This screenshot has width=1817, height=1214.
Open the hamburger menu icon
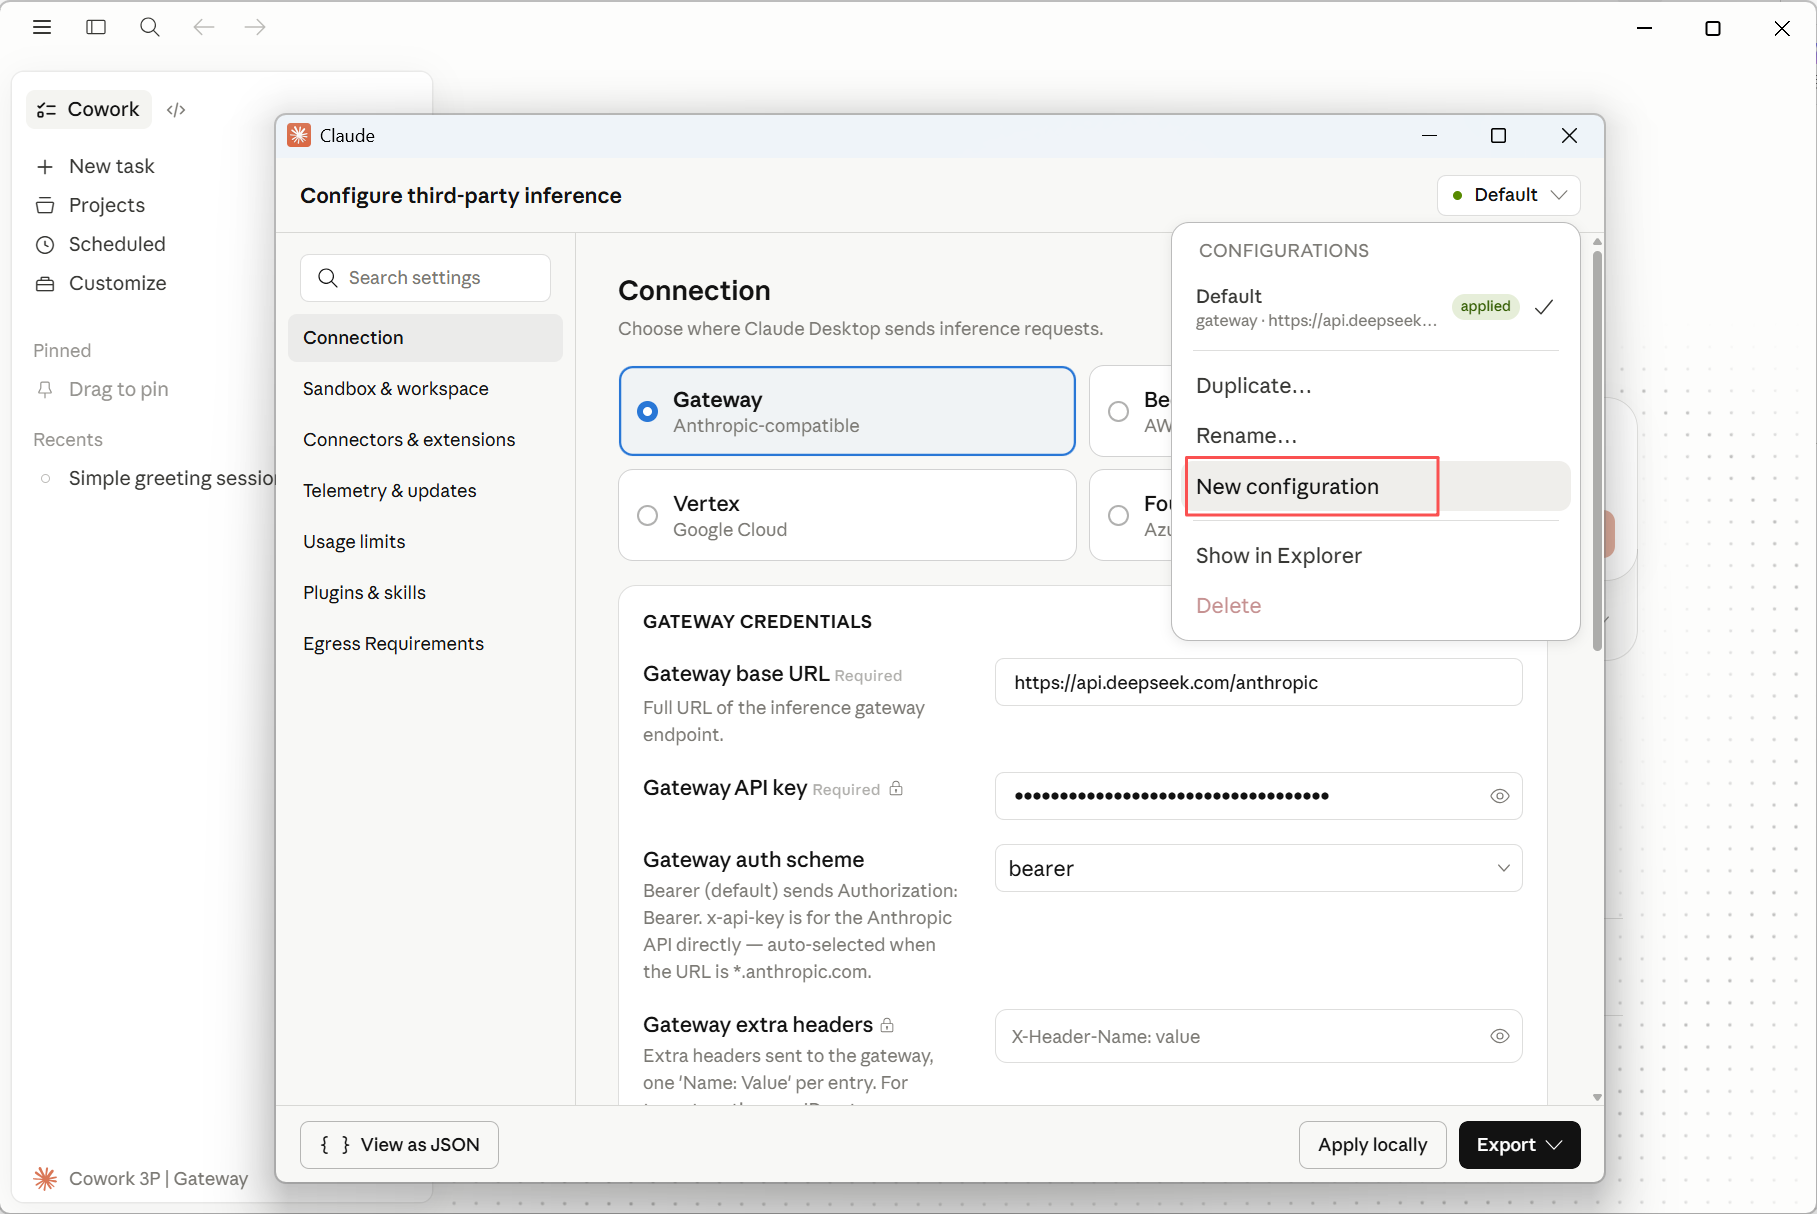coord(42,27)
